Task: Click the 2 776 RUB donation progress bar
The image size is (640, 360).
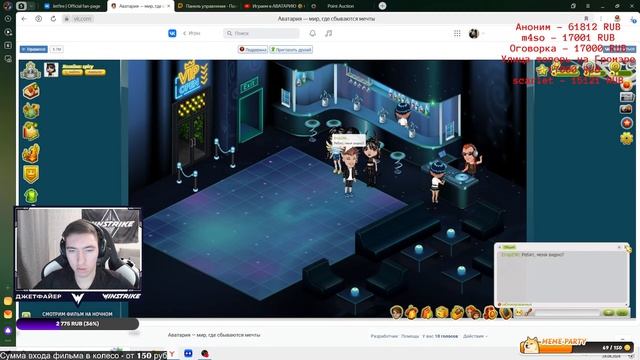Action: click(78, 324)
